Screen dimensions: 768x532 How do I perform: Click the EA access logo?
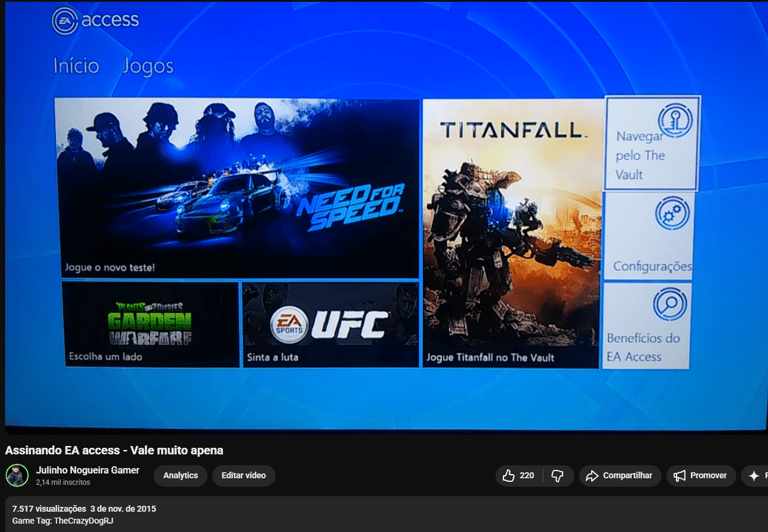pyautogui.click(x=96, y=21)
